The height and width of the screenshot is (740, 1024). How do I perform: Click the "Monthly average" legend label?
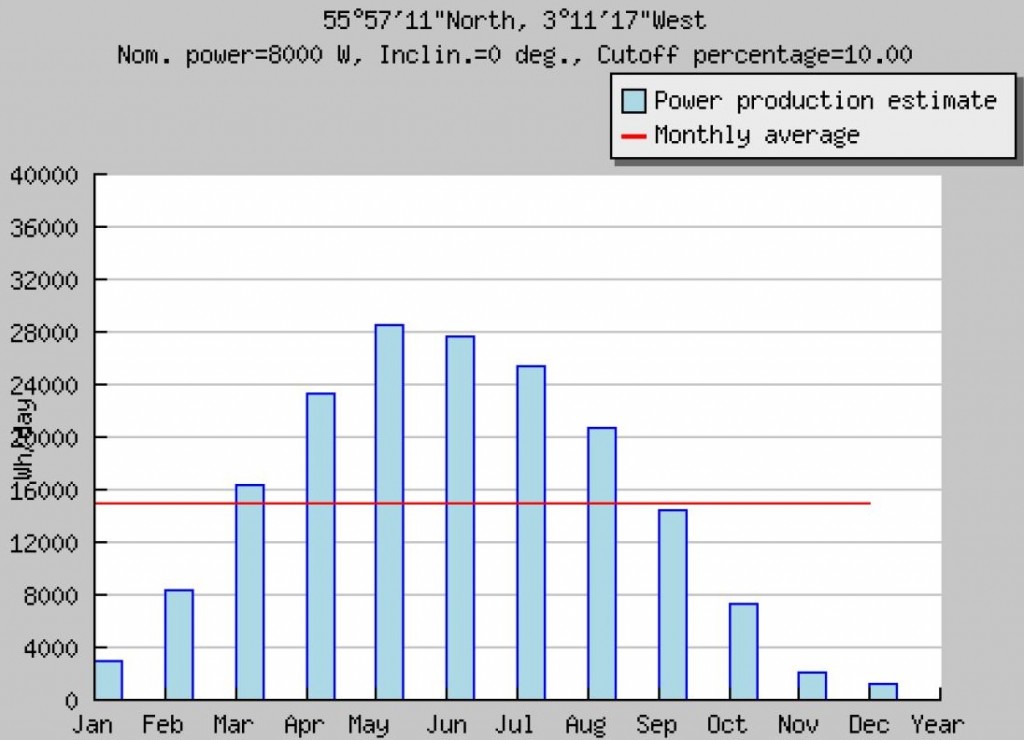point(756,135)
